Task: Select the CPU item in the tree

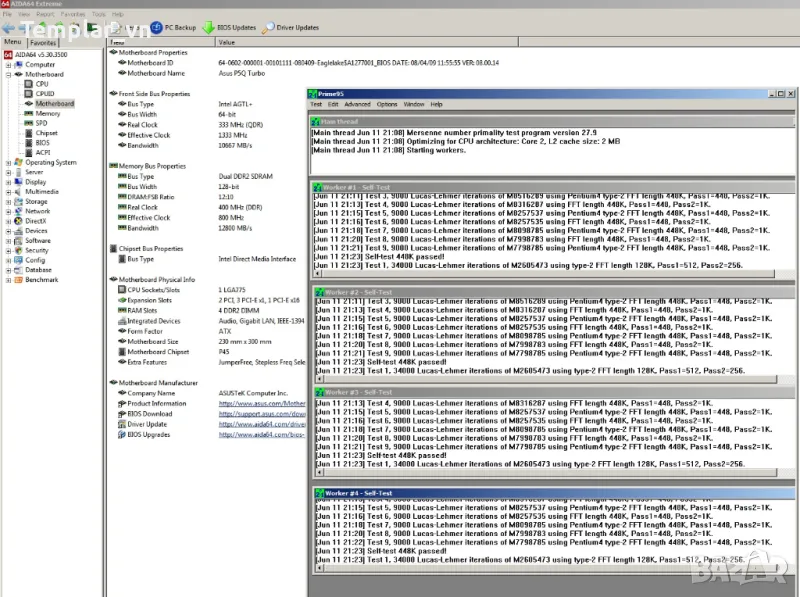Action: click(42, 84)
